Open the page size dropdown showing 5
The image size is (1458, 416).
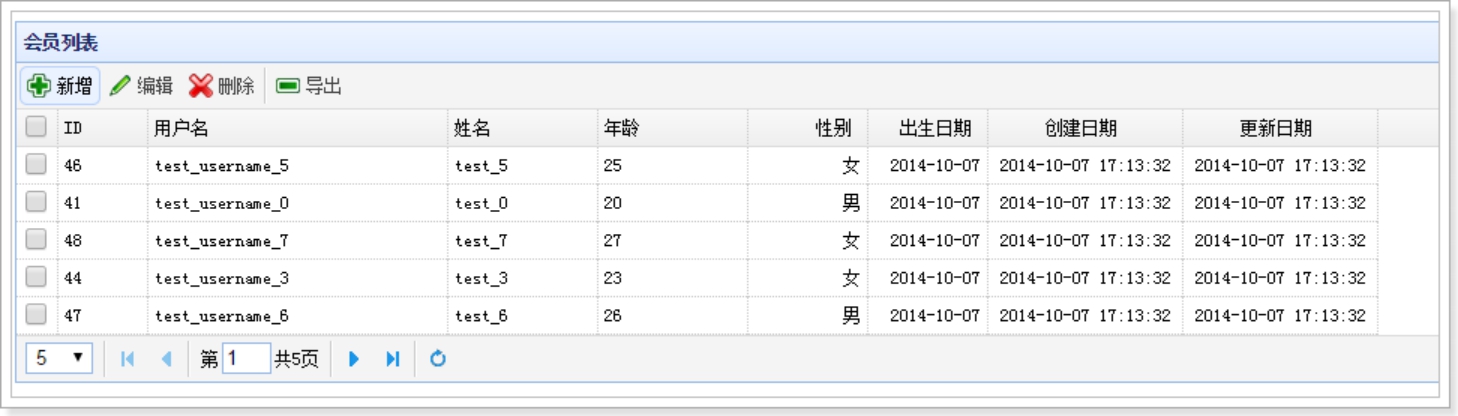click(59, 358)
